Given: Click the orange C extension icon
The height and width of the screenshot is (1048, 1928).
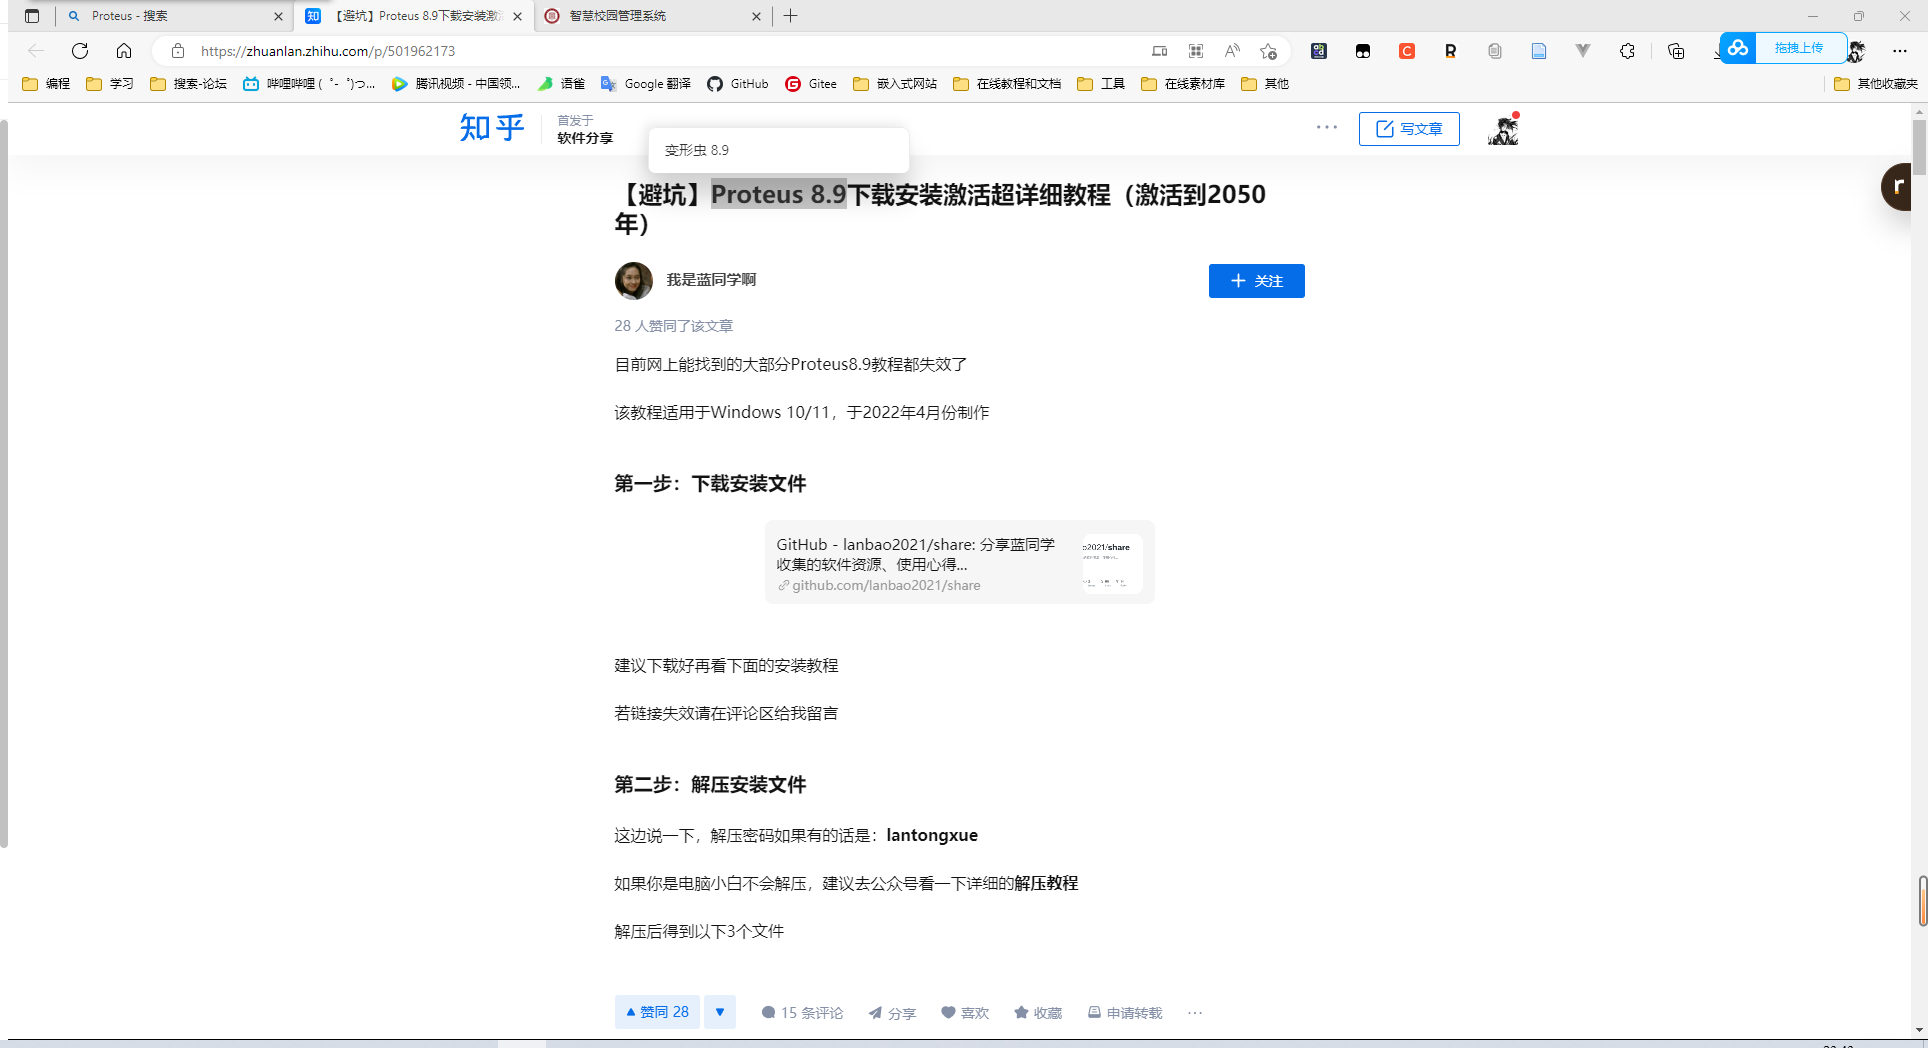Looking at the screenshot, I should (1407, 51).
